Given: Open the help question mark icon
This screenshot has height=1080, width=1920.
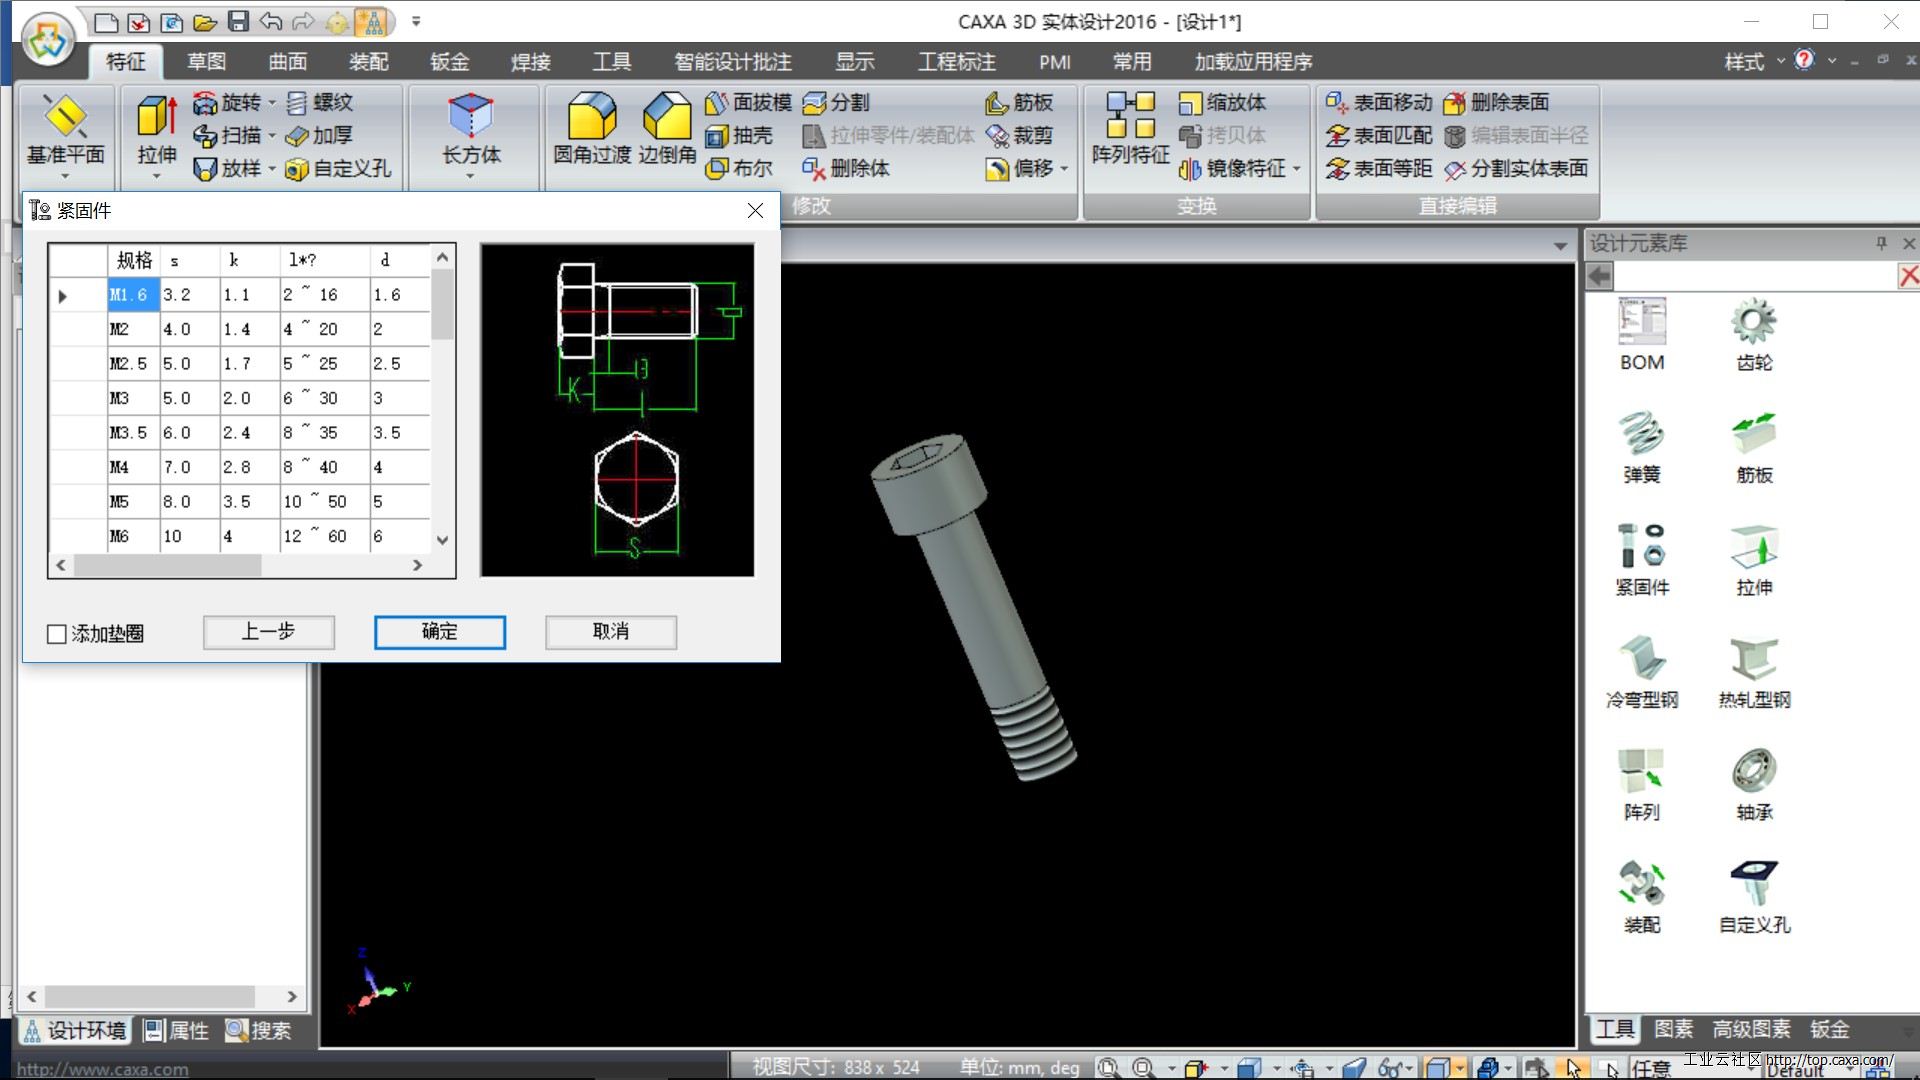Looking at the screenshot, I should pos(1804,60).
